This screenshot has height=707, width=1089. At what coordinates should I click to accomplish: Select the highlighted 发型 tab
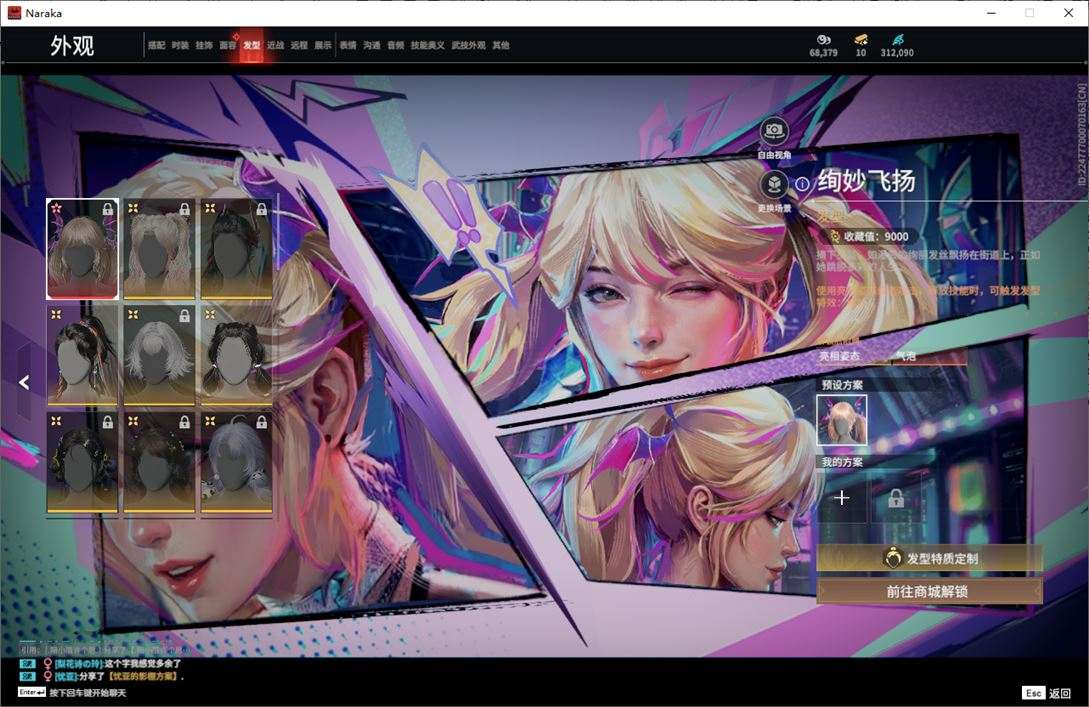251,45
